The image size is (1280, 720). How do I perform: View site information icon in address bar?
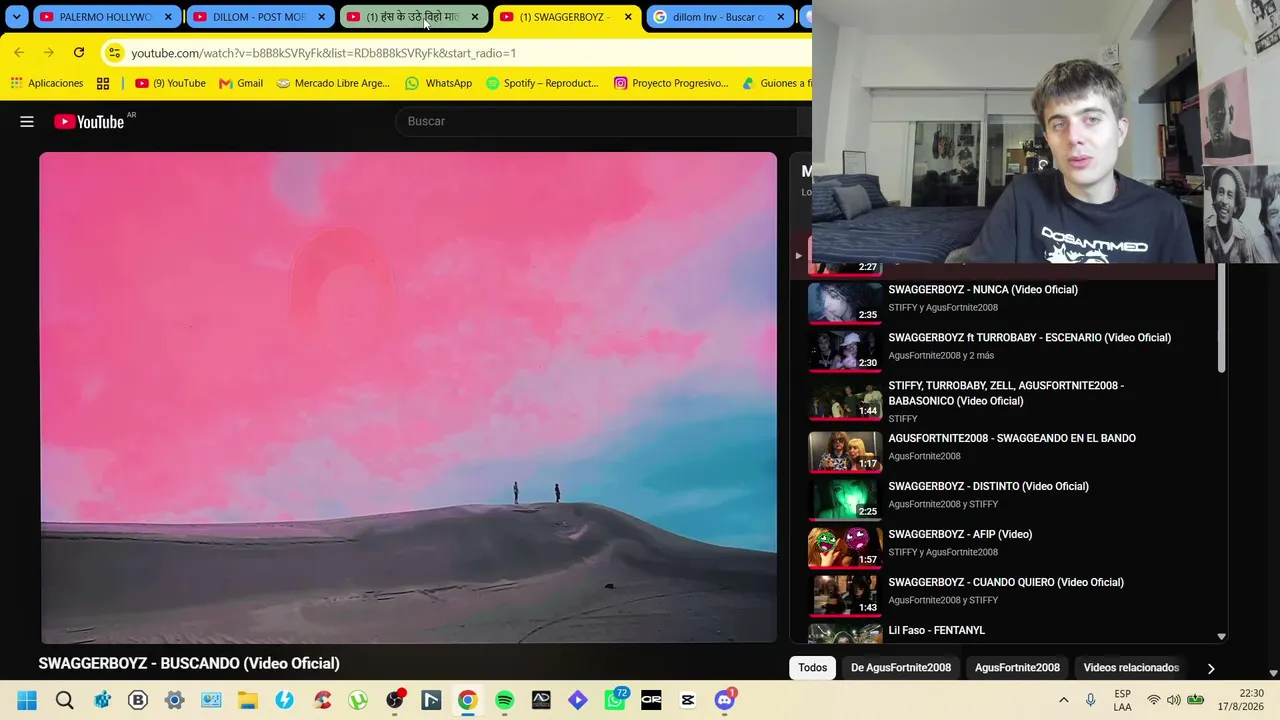(115, 53)
